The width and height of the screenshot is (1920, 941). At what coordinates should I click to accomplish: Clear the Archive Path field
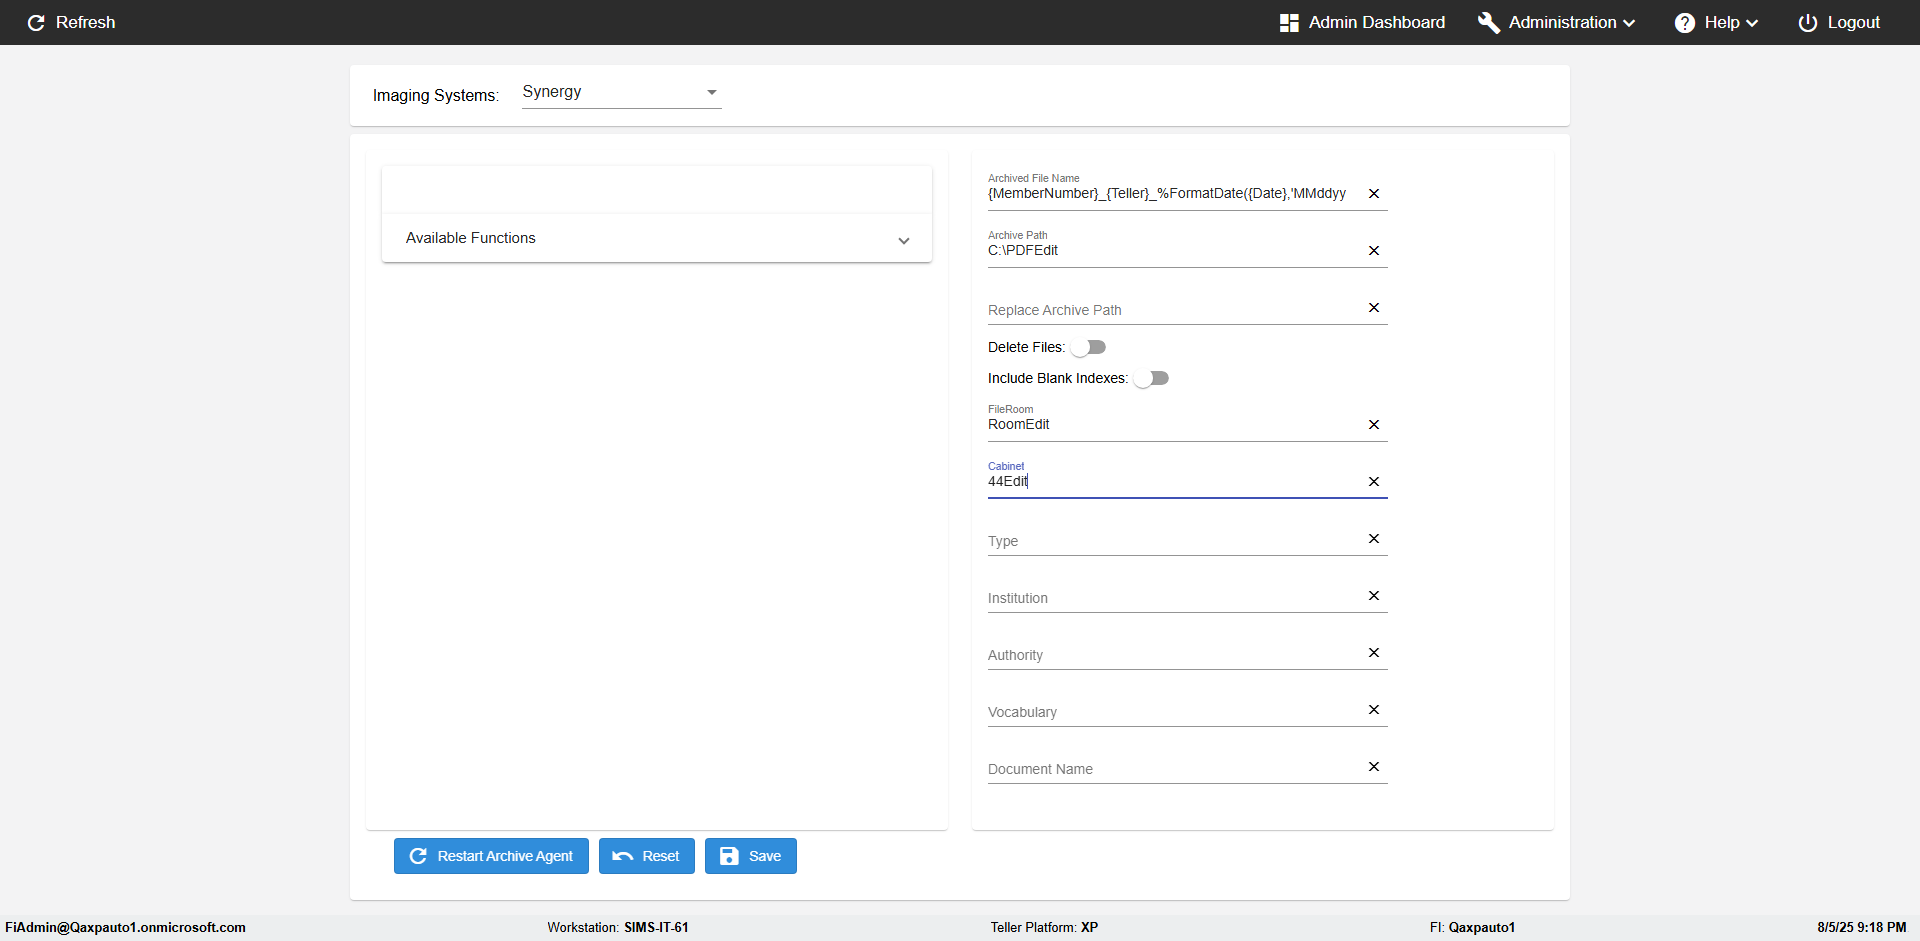click(x=1374, y=251)
